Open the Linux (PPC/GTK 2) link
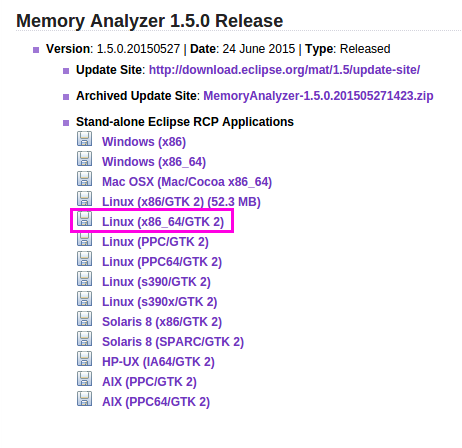This screenshot has height=448, width=462. (155, 242)
